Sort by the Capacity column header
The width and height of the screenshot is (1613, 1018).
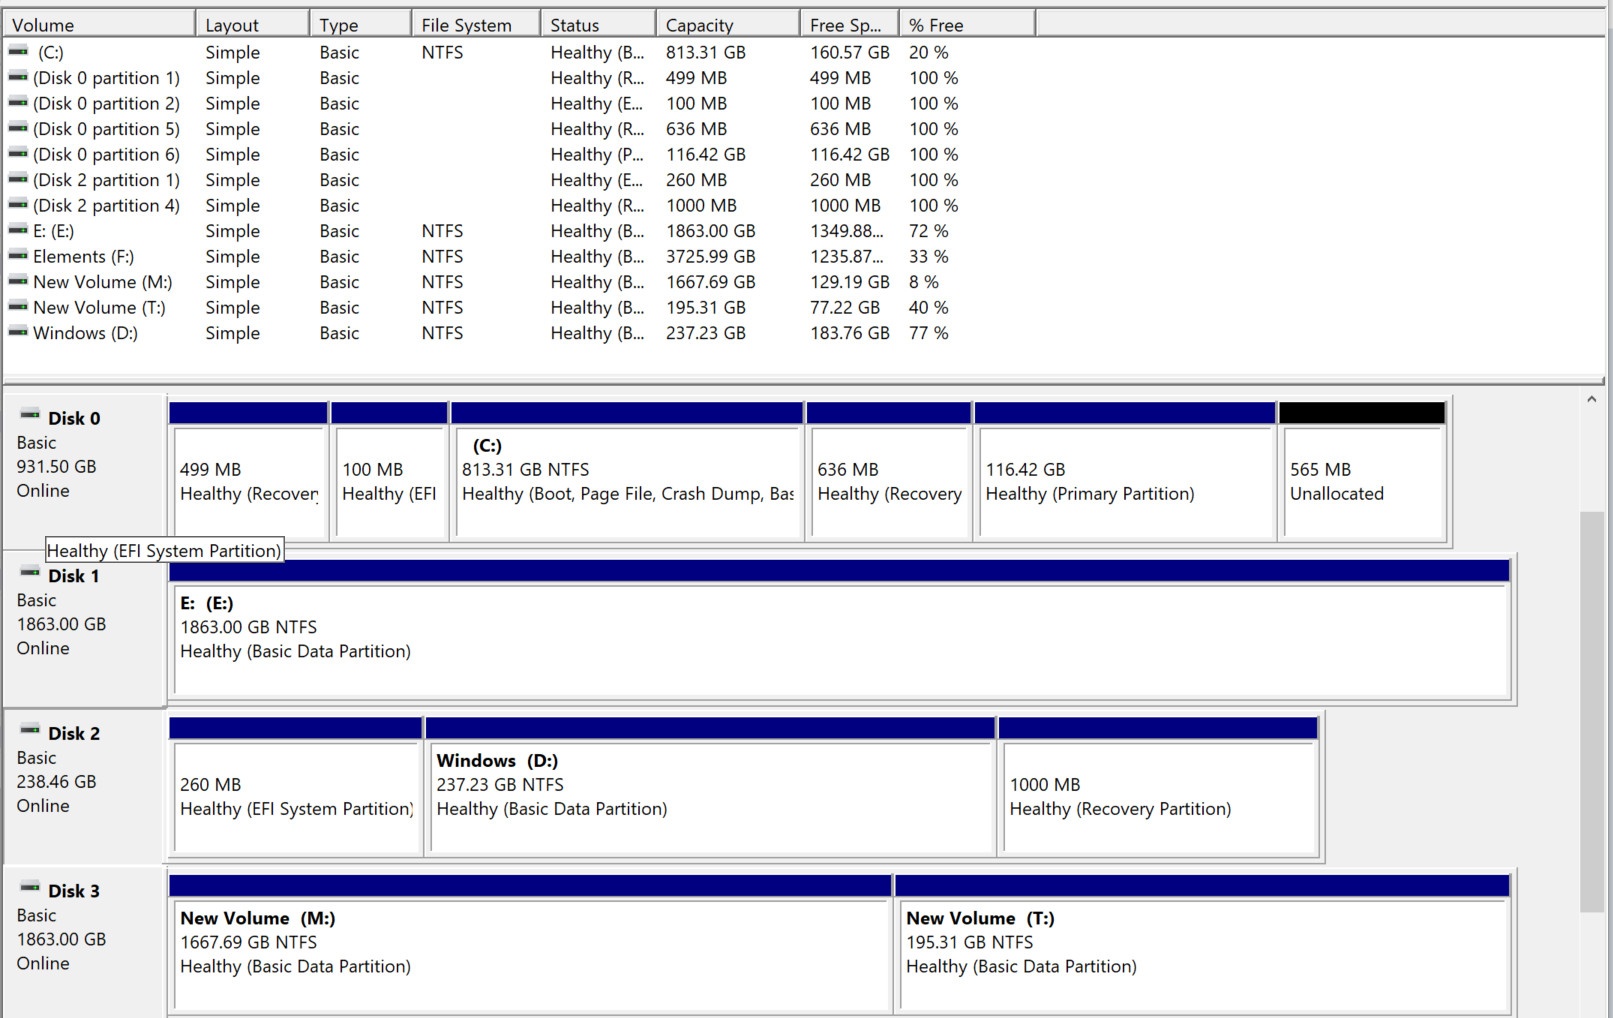pyautogui.click(x=728, y=24)
